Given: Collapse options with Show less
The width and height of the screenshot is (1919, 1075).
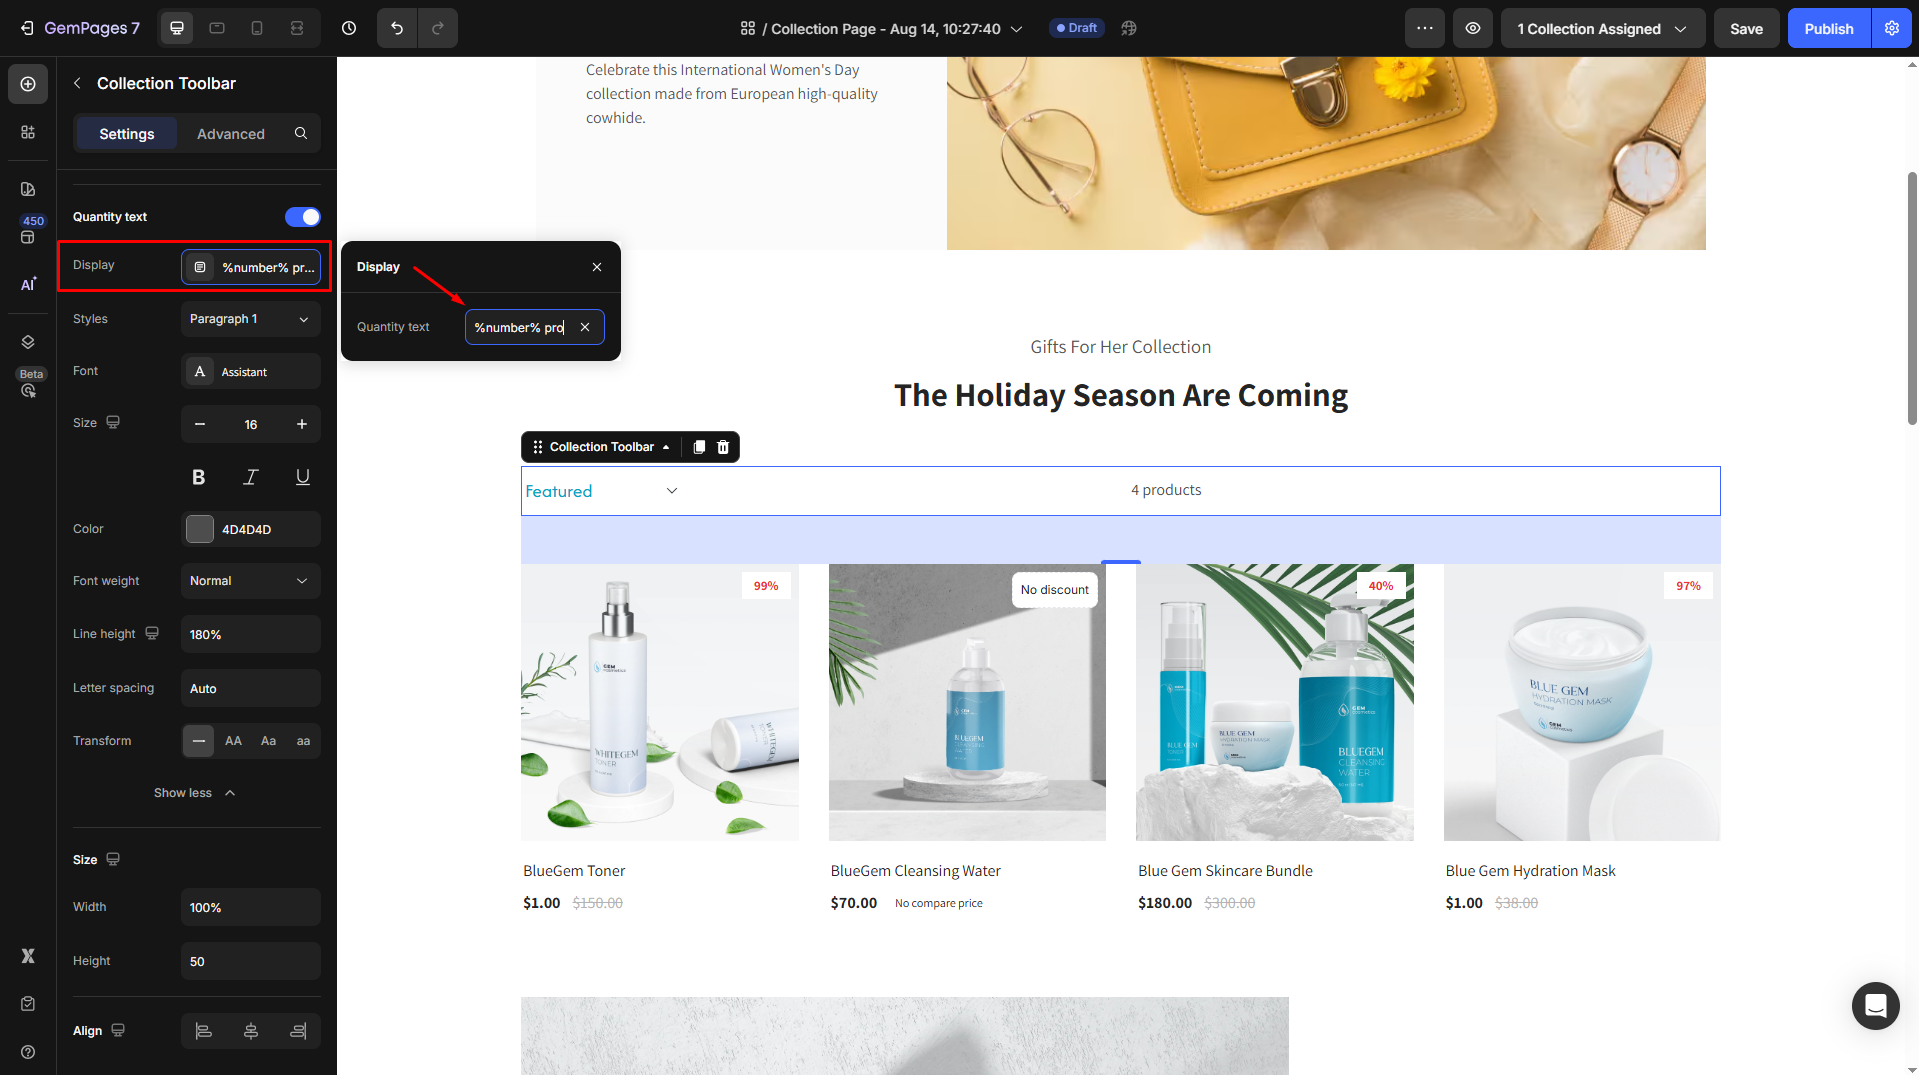Looking at the screenshot, I should 195,793.
